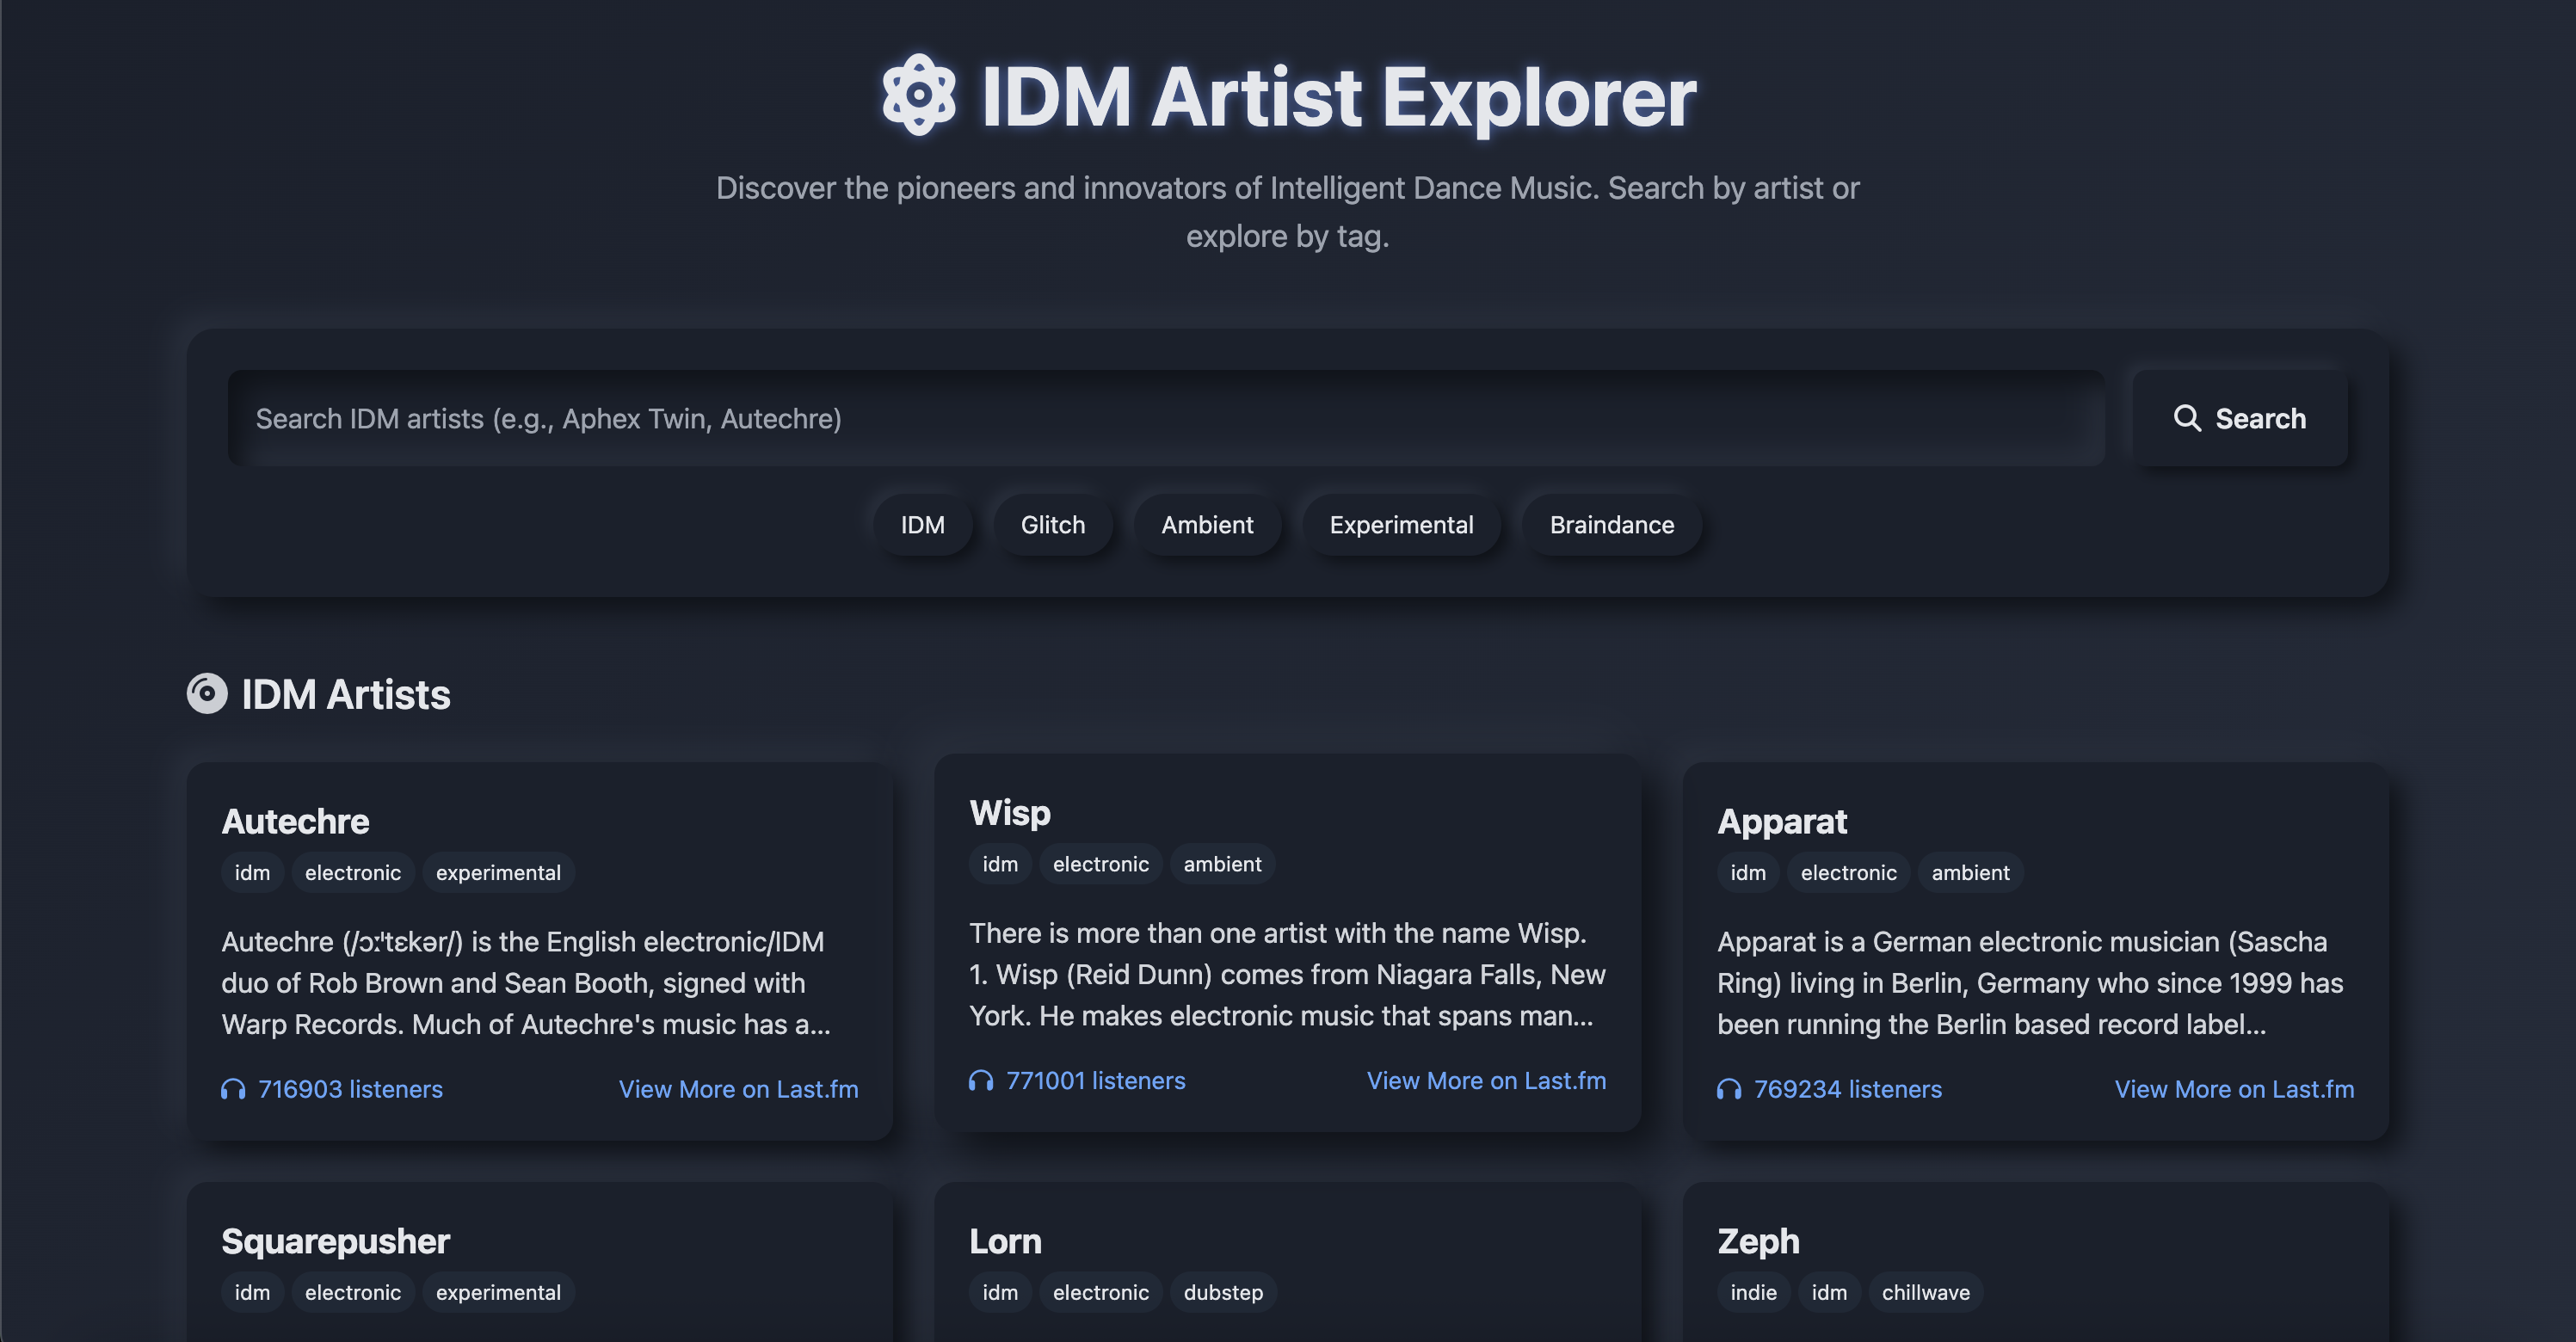This screenshot has width=2576, height=1342.
Task: Open Autechre's View More on Last.fm link
Action: (738, 1089)
